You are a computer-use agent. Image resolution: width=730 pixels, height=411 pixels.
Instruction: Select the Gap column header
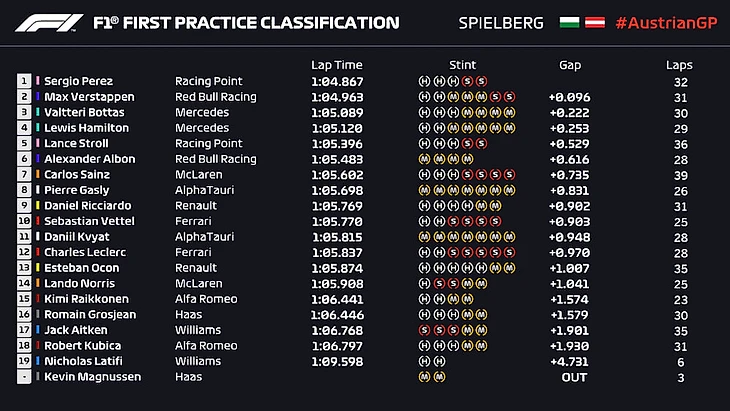[x=570, y=65]
